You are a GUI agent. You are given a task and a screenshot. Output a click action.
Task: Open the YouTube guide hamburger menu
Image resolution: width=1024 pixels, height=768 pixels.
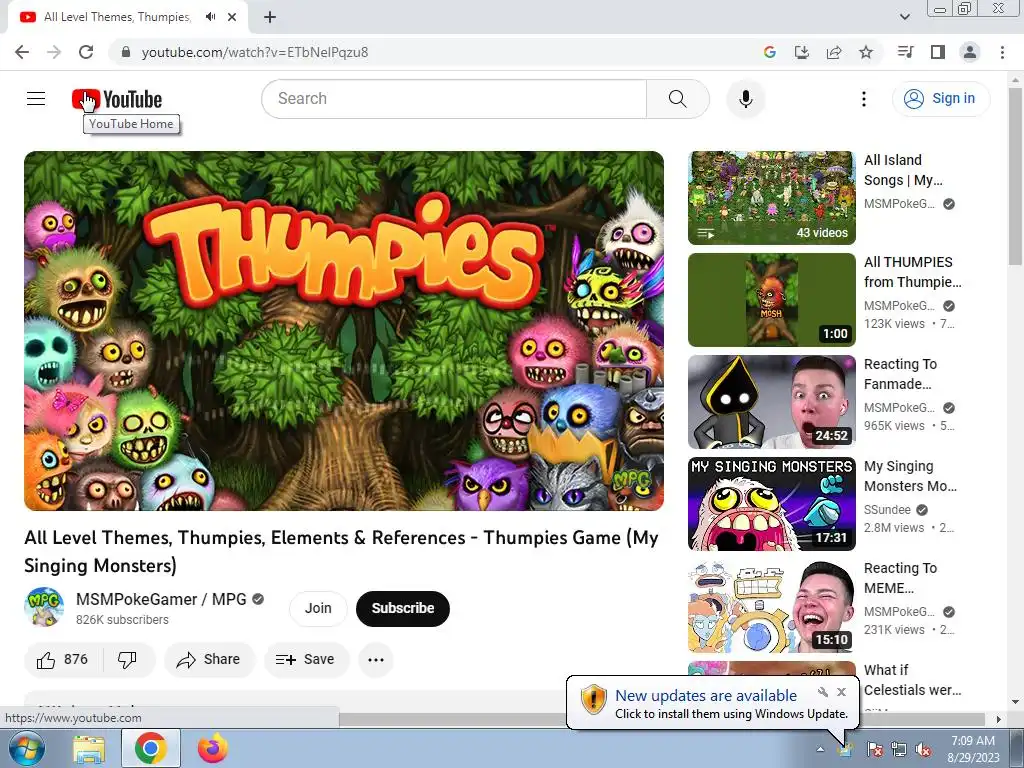tap(36, 99)
